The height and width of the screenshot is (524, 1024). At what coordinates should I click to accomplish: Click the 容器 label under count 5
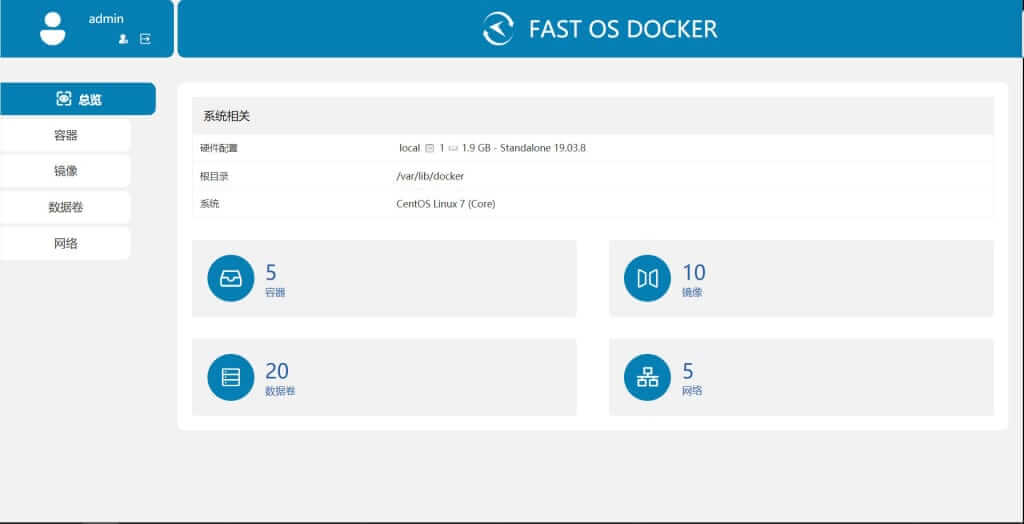click(275, 293)
